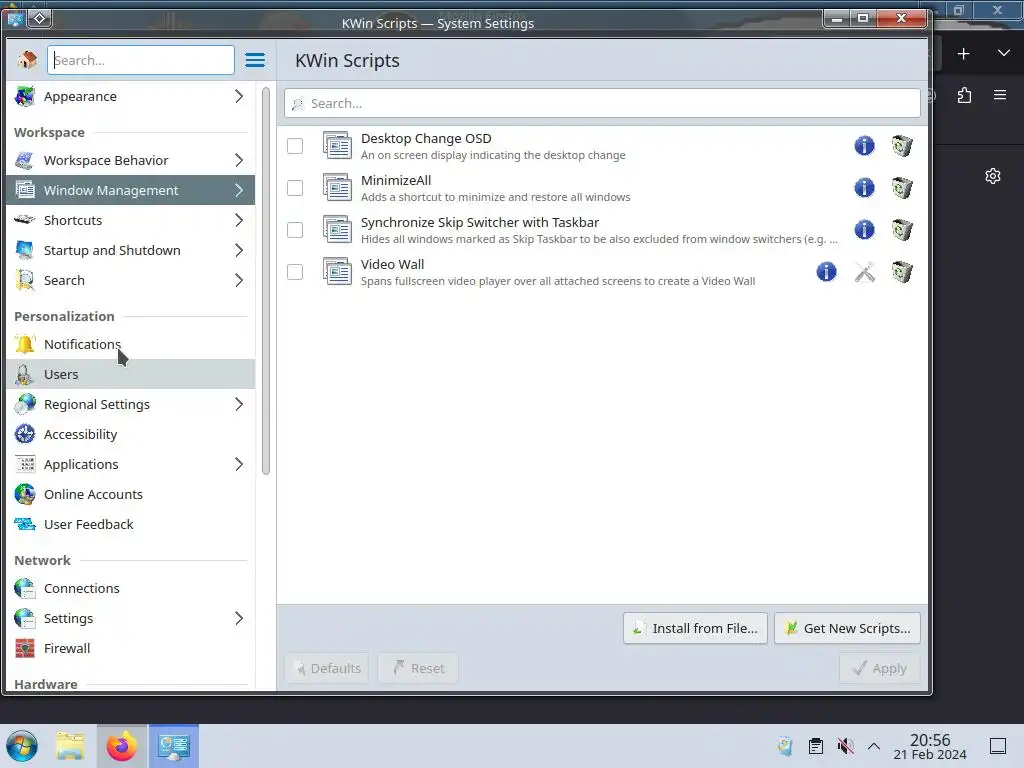
Task: Enable Synchronize Skip Switcher with Taskbar checkbox
Action: (295, 230)
